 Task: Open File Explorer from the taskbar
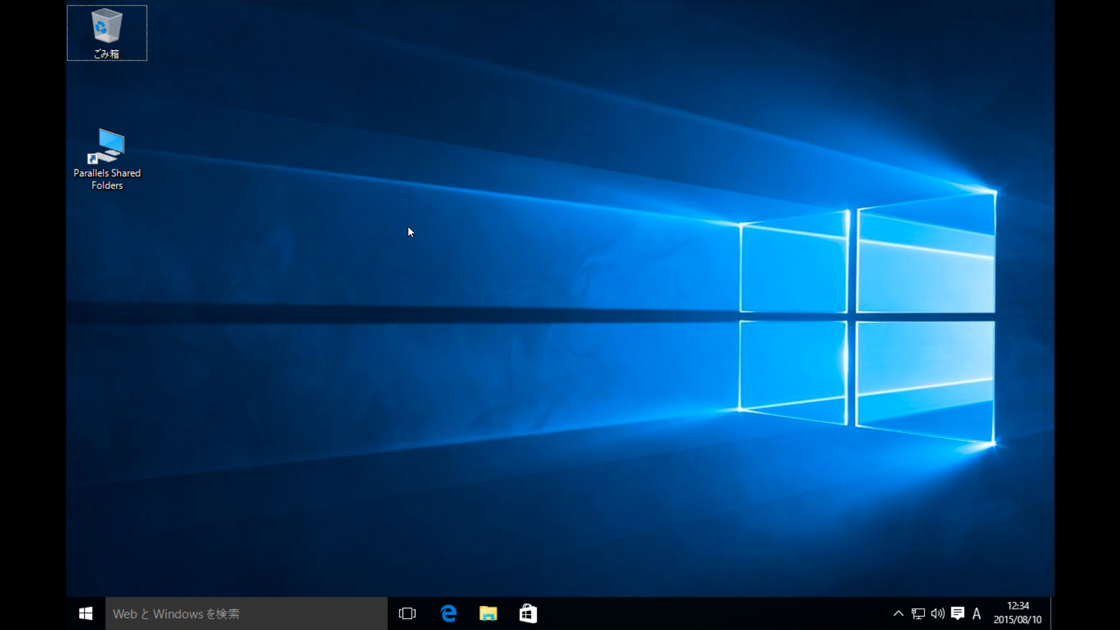click(x=488, y=614)
